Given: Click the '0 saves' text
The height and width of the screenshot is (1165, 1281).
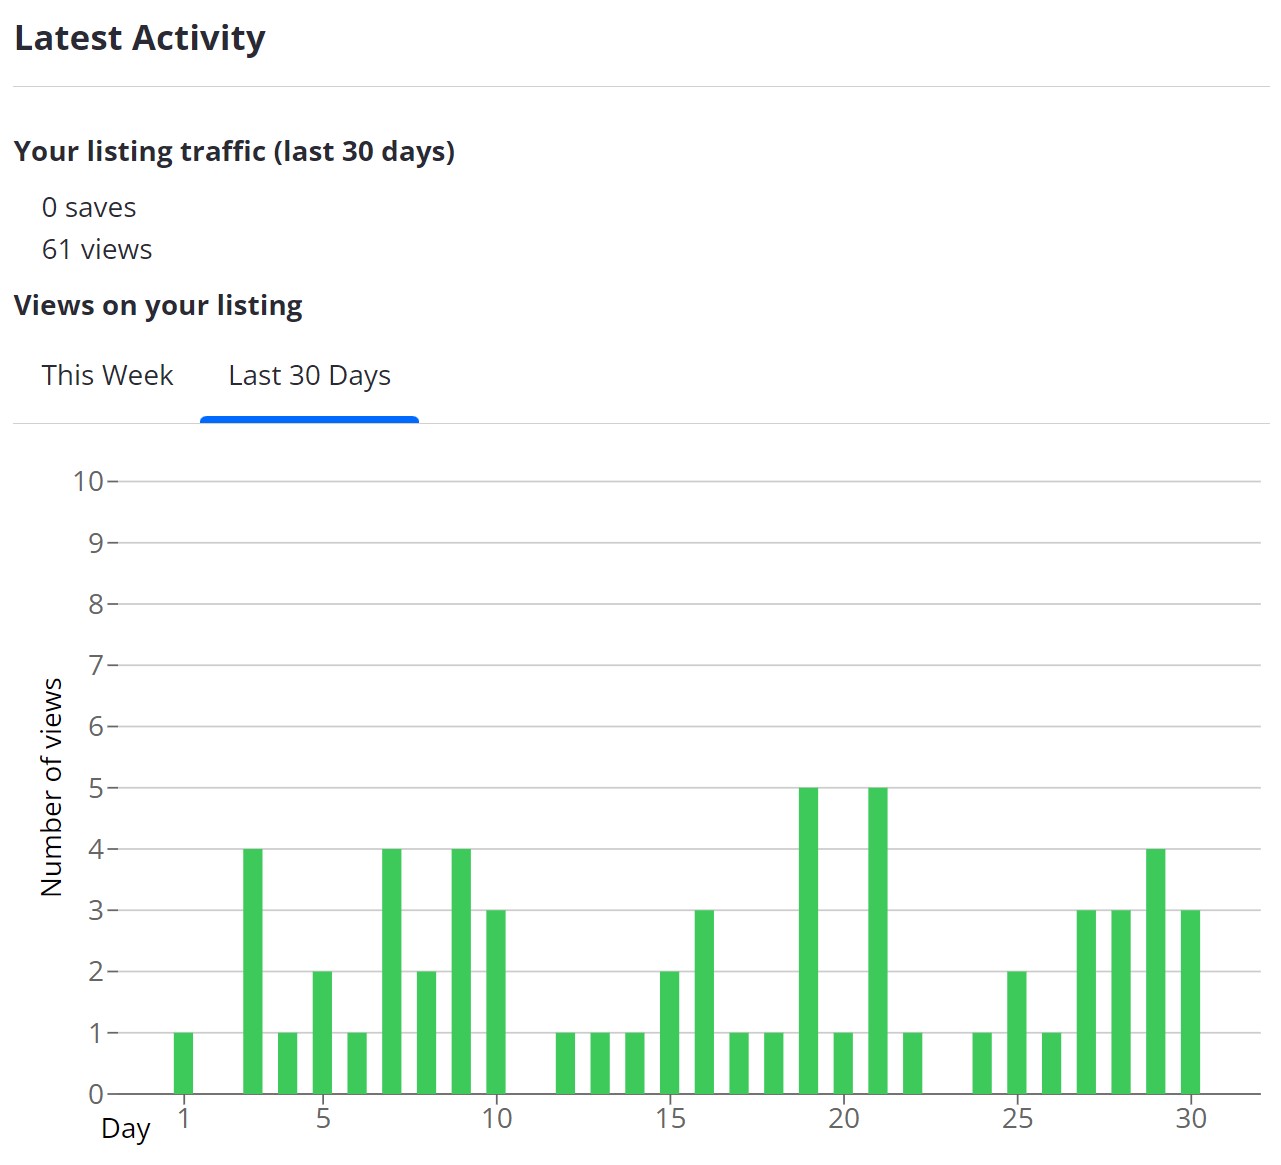Looking at the screenshot, I should pyautogui.click(x=89, y=207).
